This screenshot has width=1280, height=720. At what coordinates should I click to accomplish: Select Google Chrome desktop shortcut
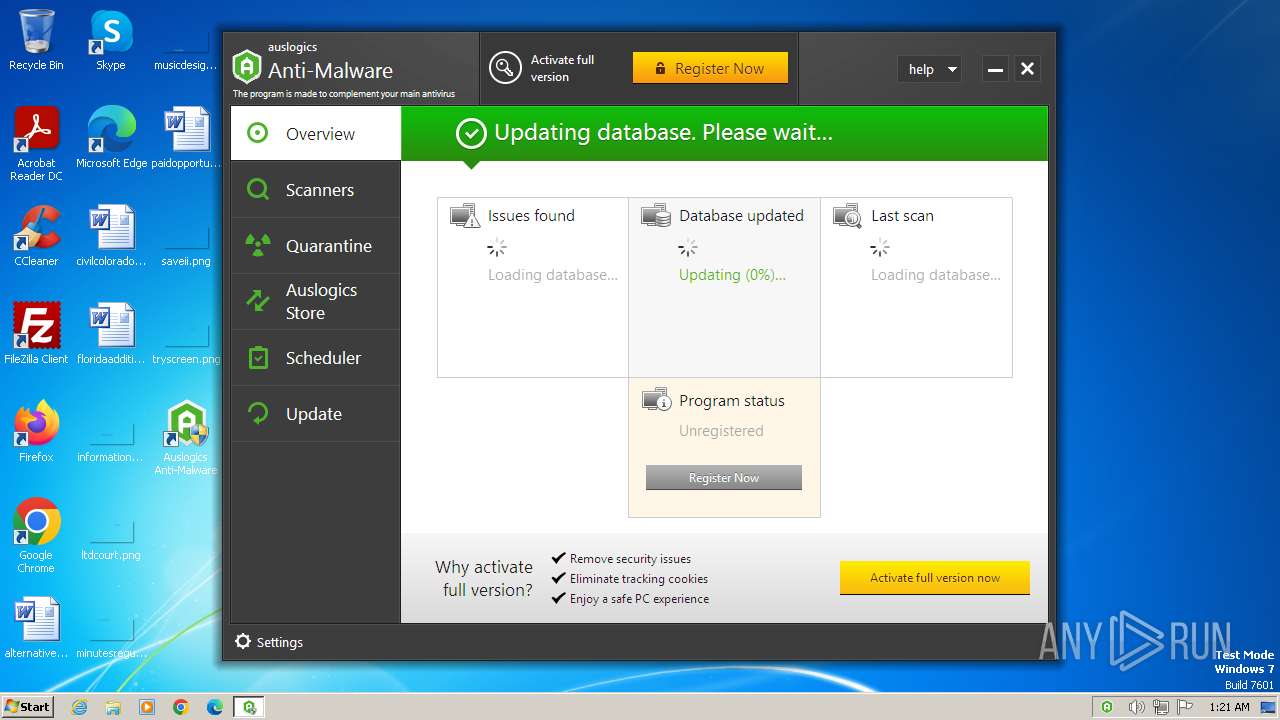pos(36,535)
